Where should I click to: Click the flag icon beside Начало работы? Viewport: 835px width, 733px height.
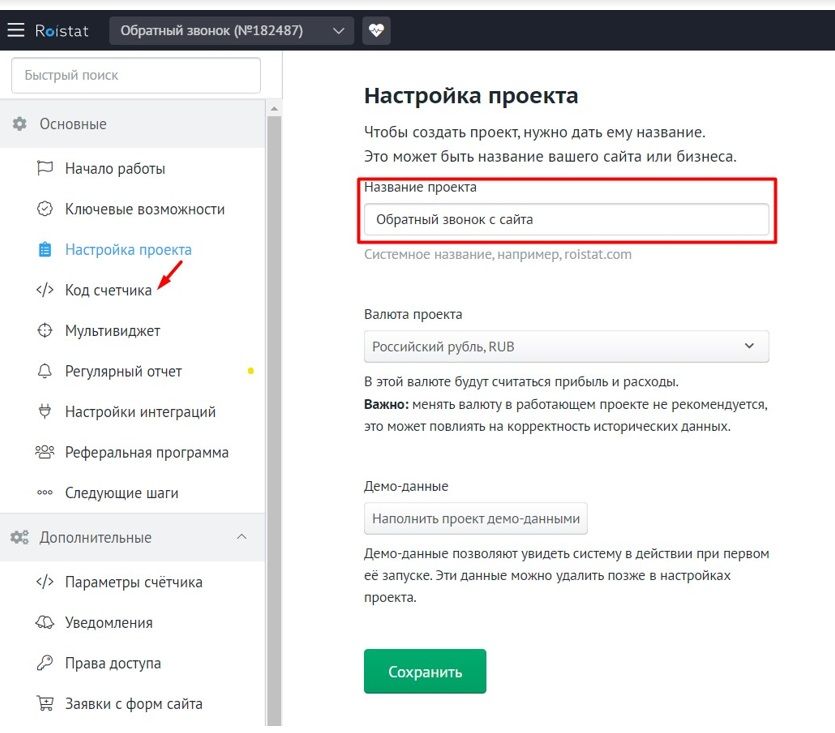click(x=45, y=168)
